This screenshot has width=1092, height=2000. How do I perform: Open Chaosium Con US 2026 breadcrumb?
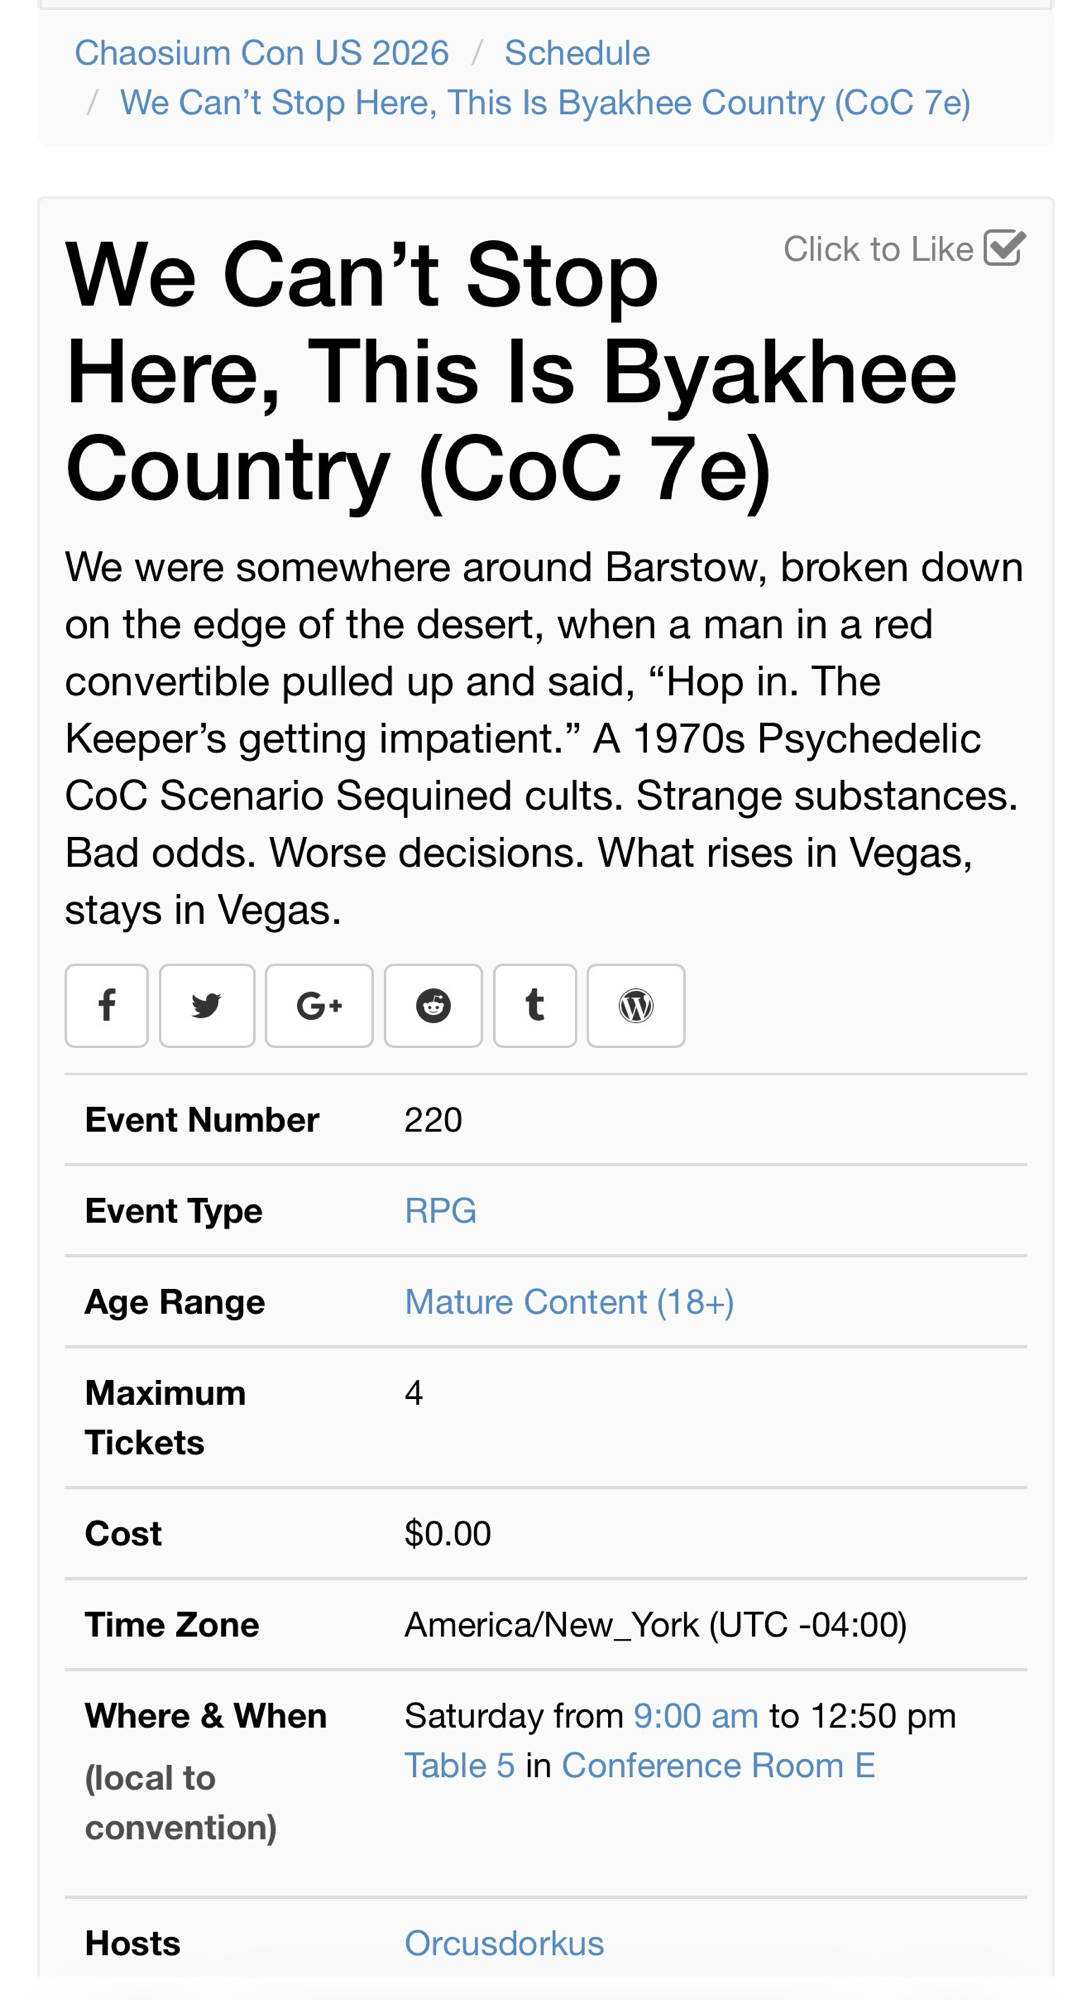262,53
